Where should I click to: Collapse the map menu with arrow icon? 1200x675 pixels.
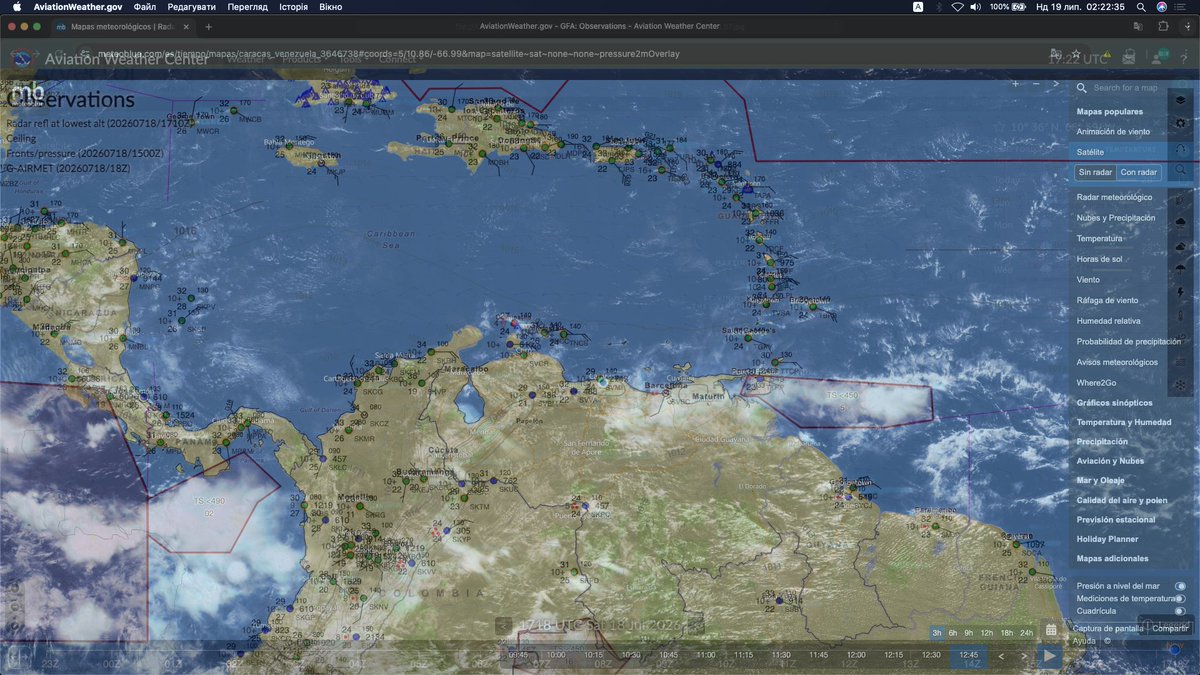[1056, 83]
